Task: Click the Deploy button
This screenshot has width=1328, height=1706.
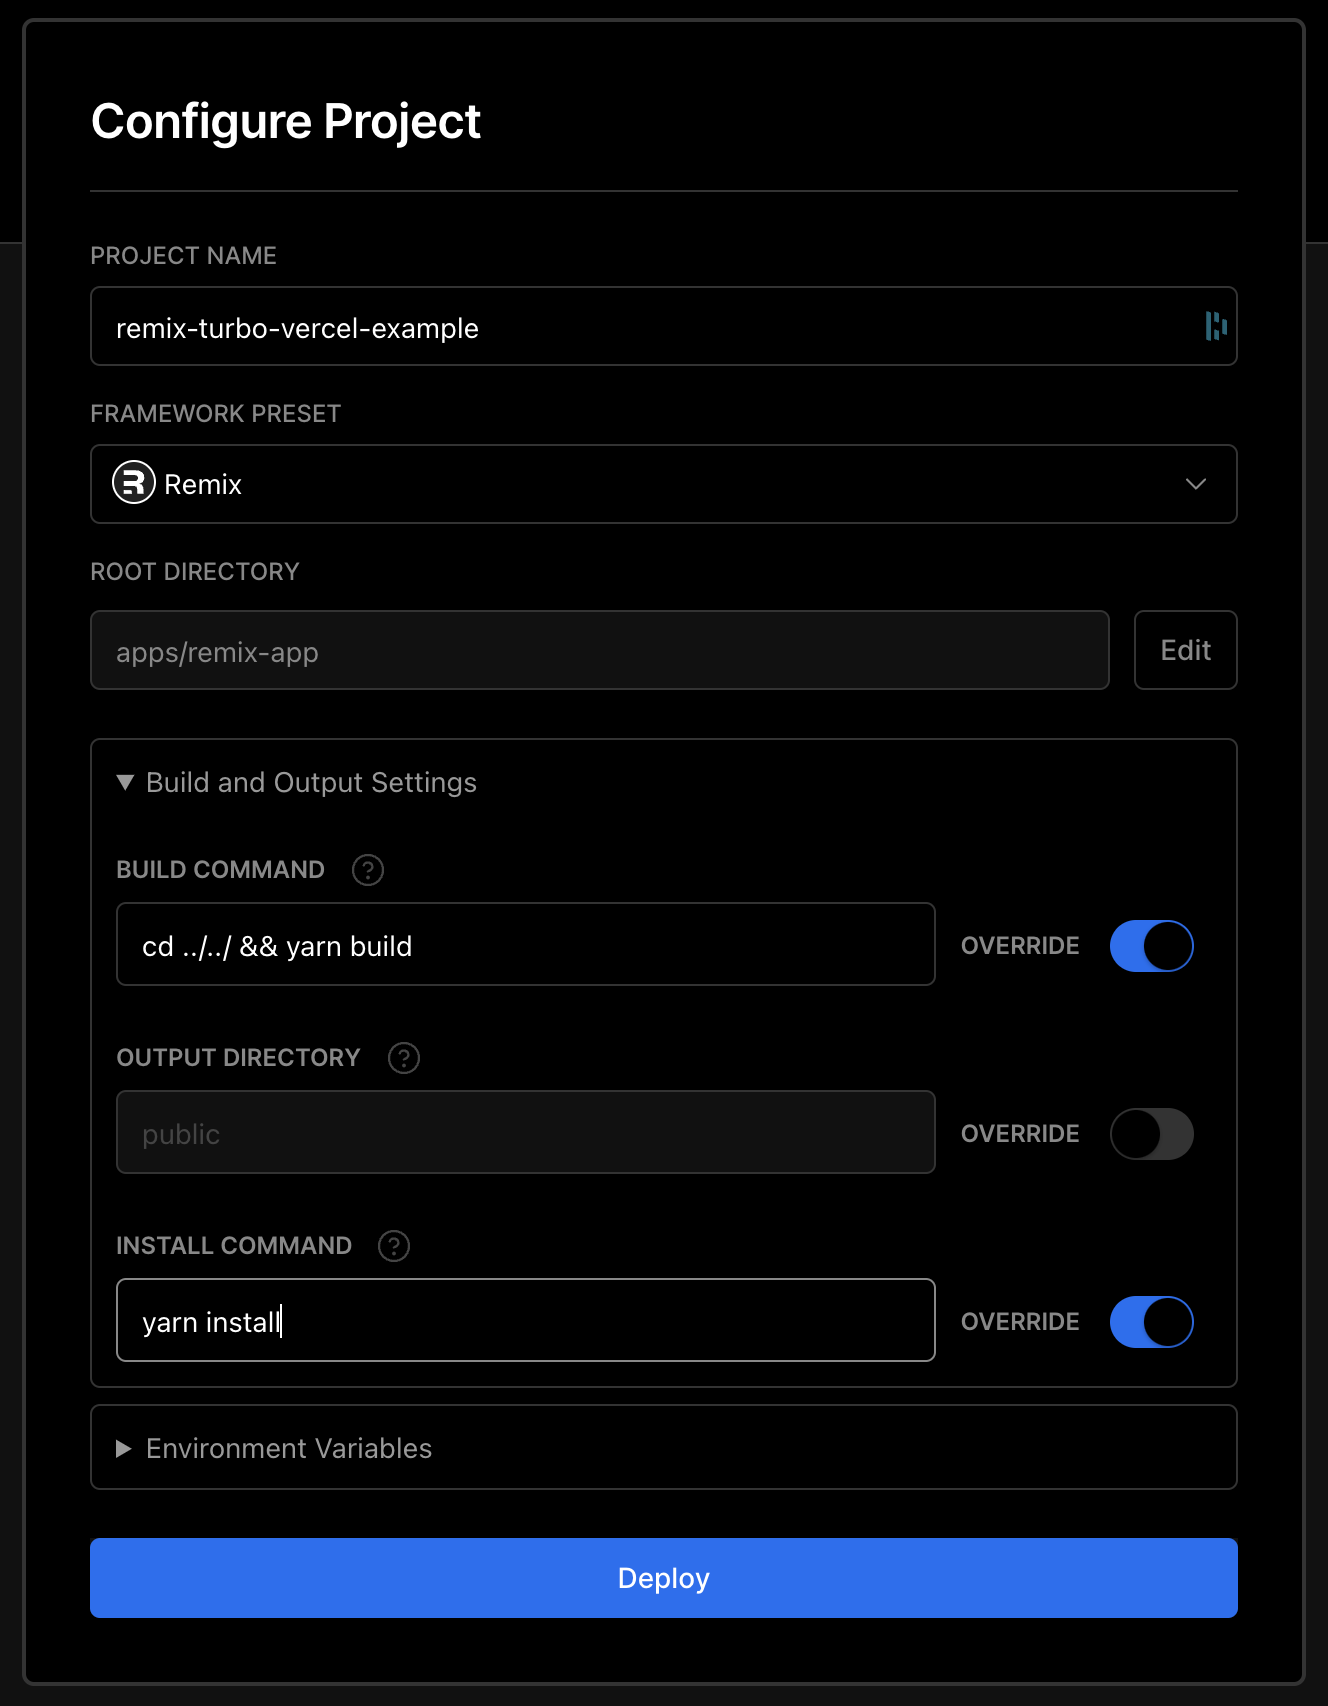Action: pyautogui.click(x=664, y=1578)
